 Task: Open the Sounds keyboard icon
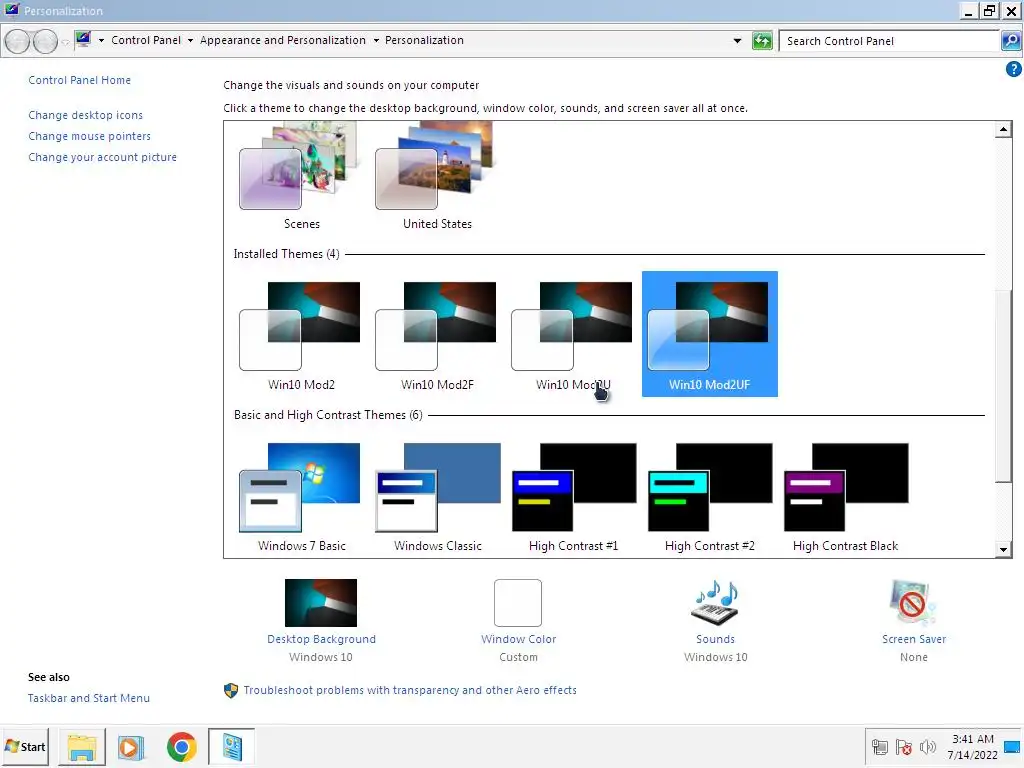click(715, 602)
